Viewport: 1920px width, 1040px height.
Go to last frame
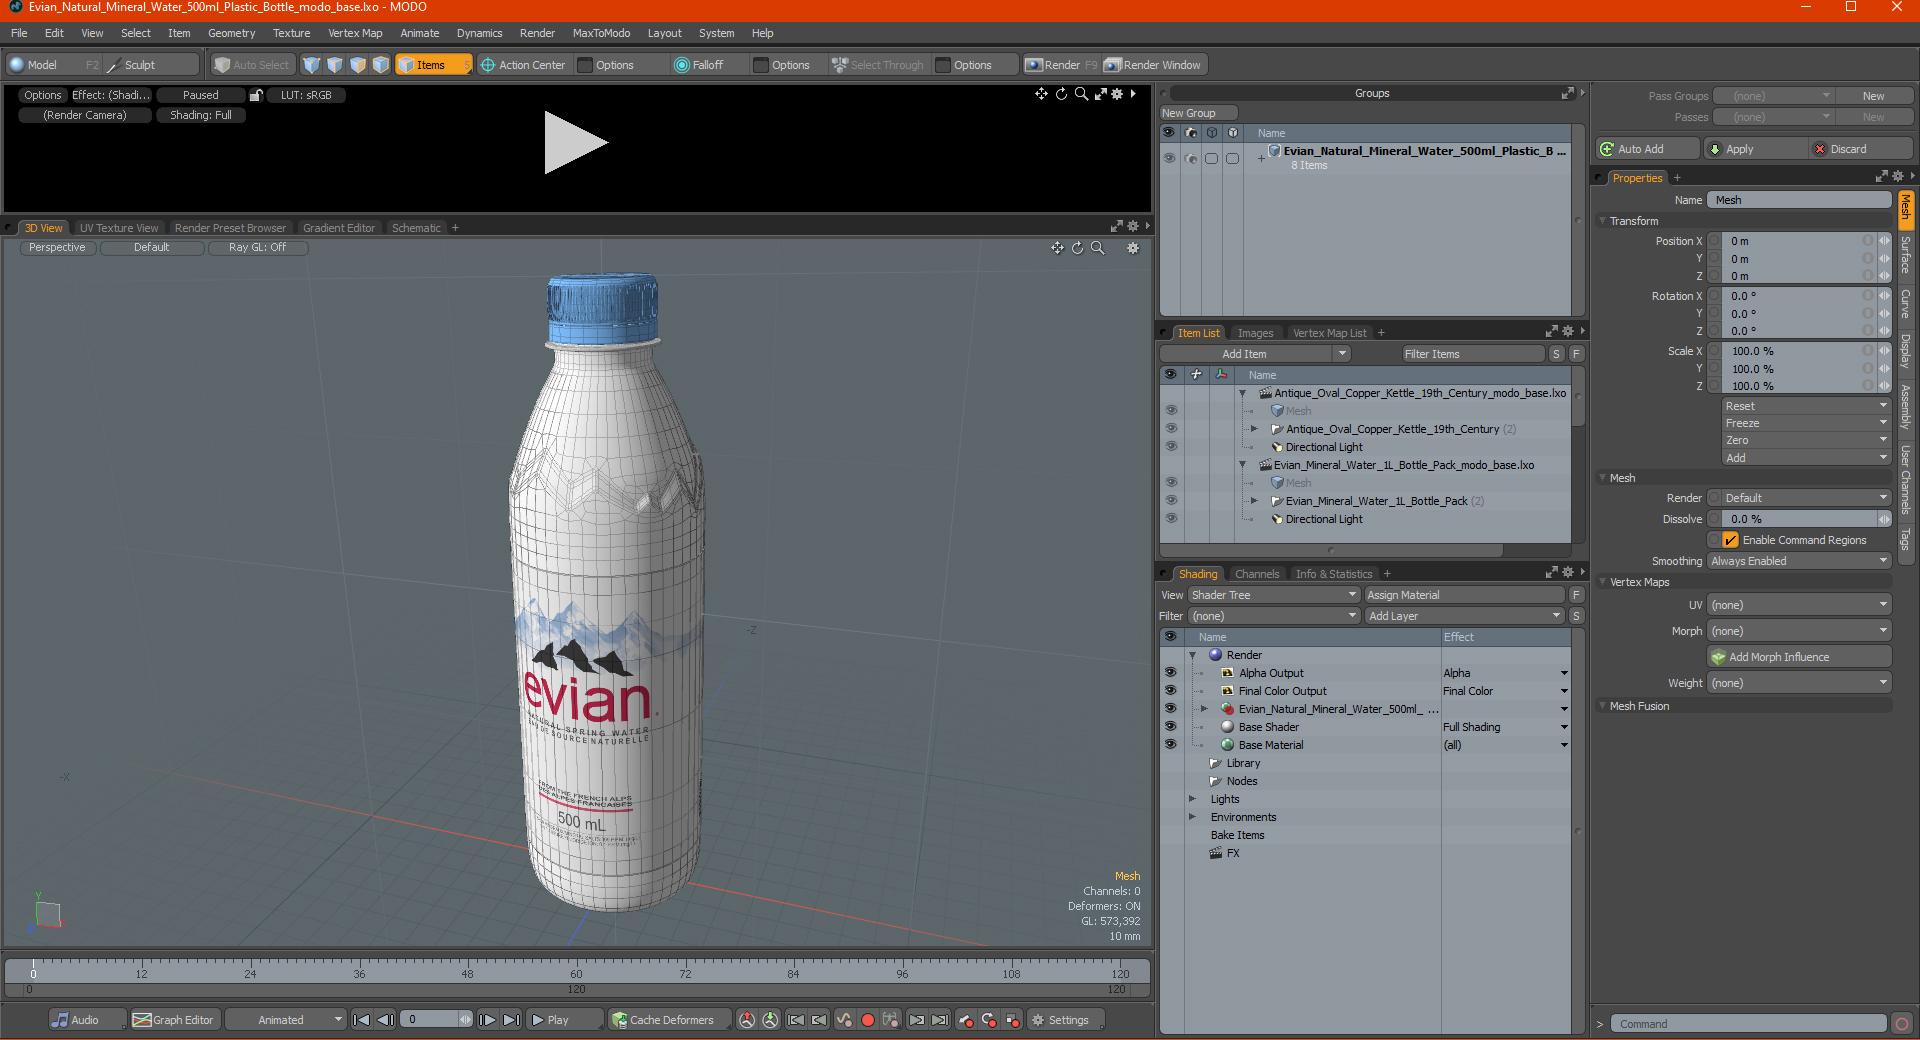511,1020
